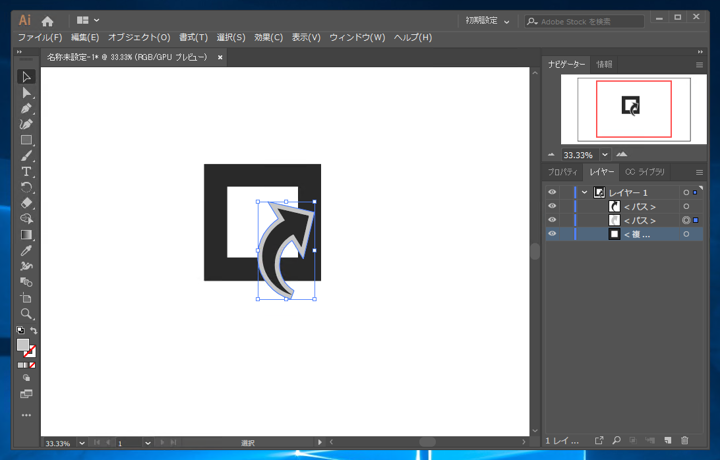Go to the Home screen
The width and height of the screenshot is (720, 460).
pyautogui.click(x=47, y=21)
